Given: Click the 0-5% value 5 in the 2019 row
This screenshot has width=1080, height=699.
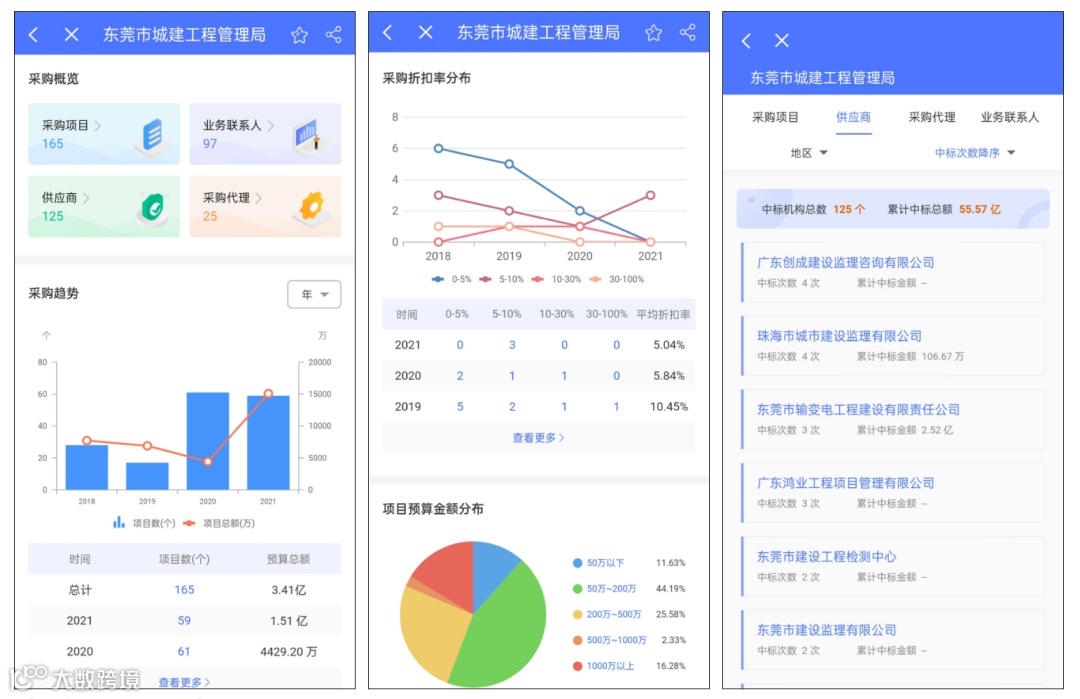Looking at the screenshot, I should click(x=460, y=407).
